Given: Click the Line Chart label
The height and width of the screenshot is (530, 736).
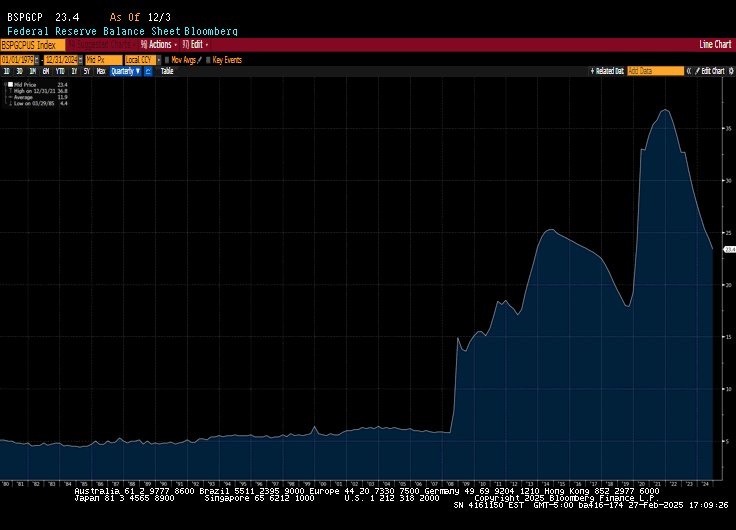Looking at the screenshot, I should coord(715,45).
